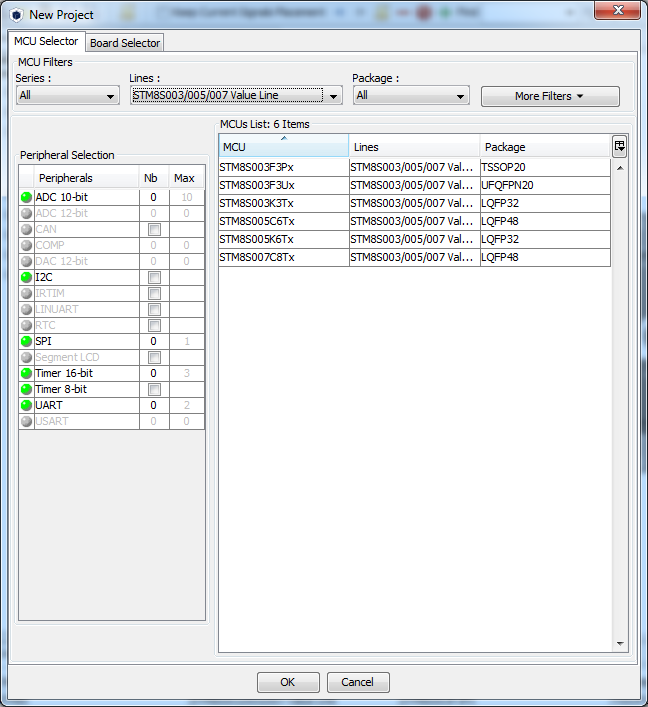Toggle the LINUART checkbox
Image resolution: width=648 pixels, height=707 pixels.
[x=154, y=309]
